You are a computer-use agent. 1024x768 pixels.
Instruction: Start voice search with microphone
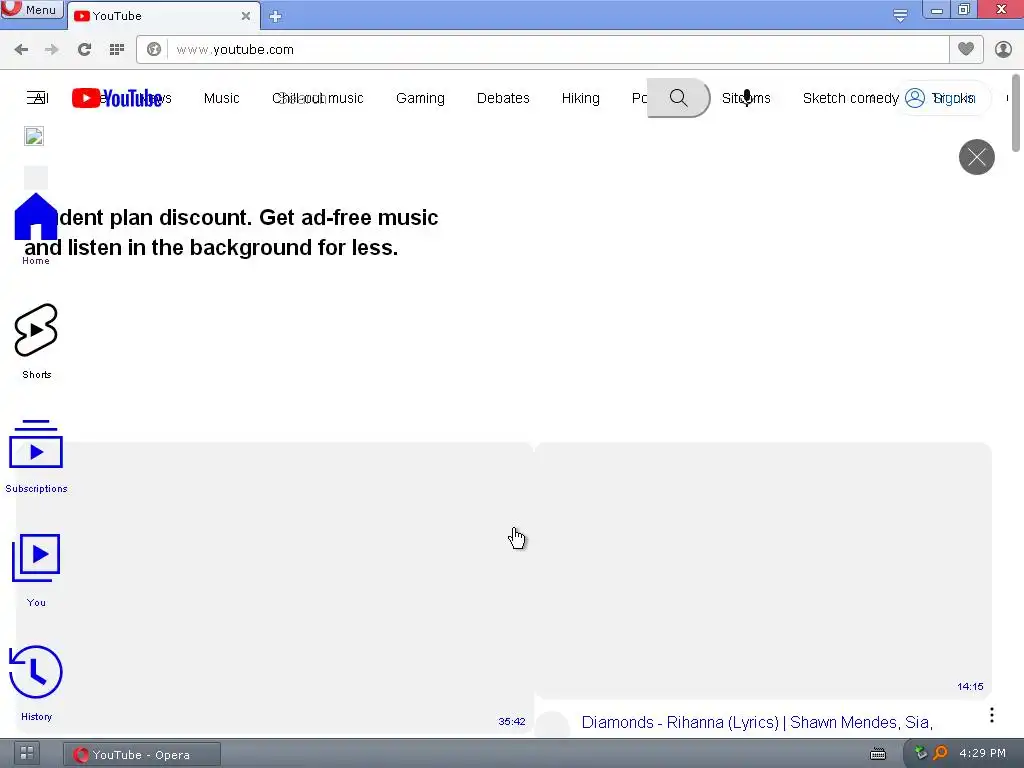point(746,98)
